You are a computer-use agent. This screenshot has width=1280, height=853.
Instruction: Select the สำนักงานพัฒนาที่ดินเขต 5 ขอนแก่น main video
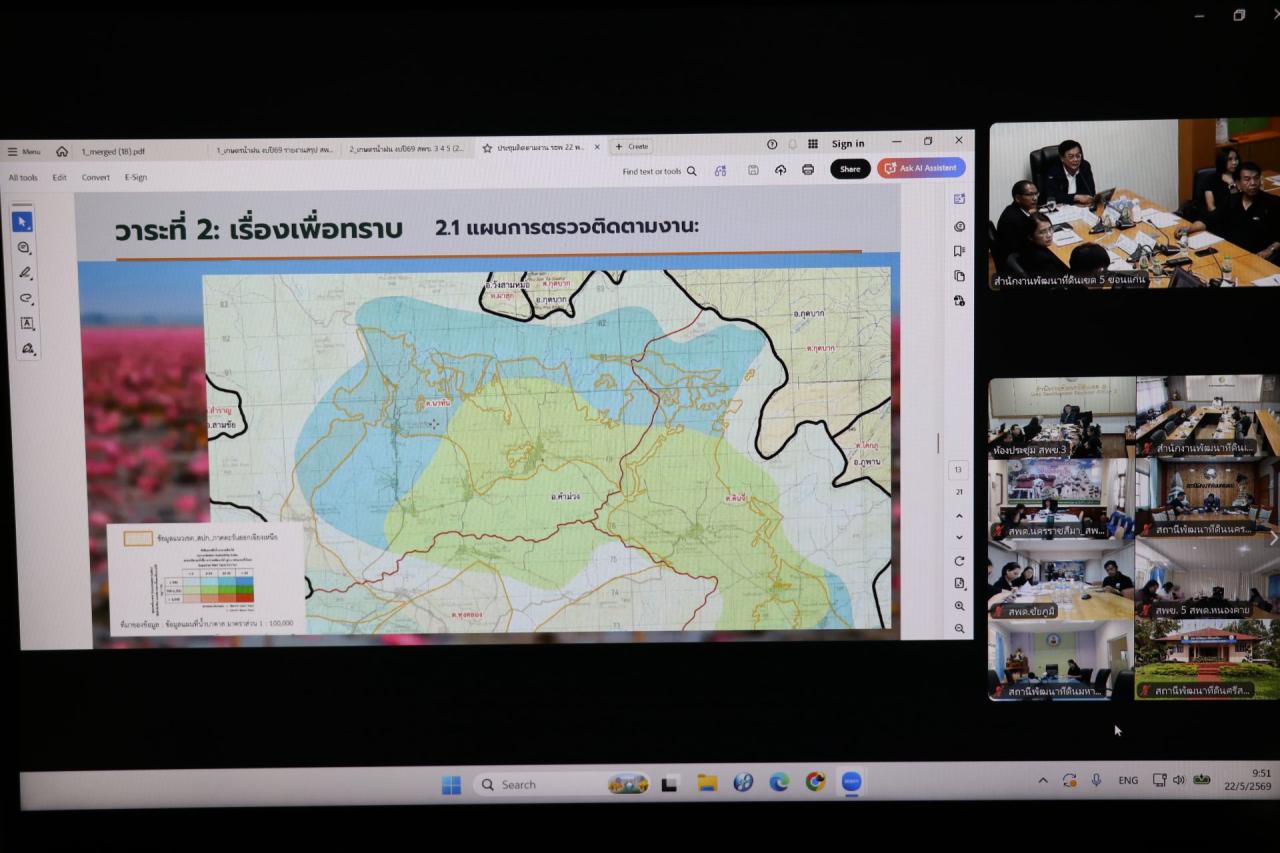[1135, 205]
